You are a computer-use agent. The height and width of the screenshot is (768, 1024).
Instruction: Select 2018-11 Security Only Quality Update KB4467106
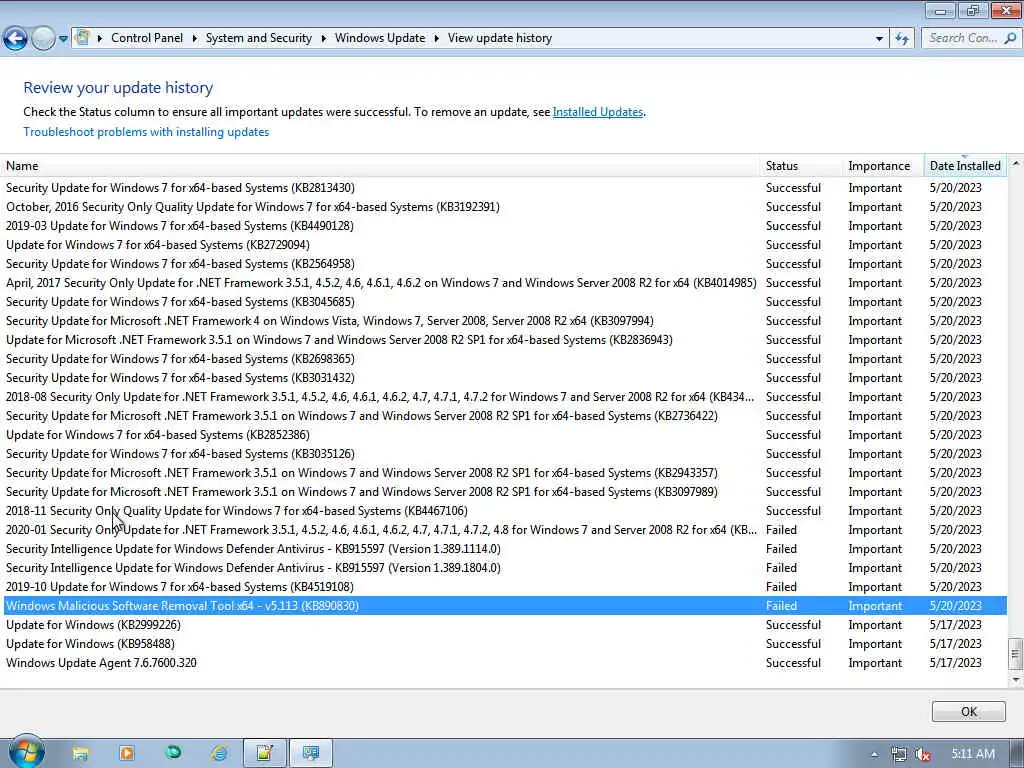(505, 510)
